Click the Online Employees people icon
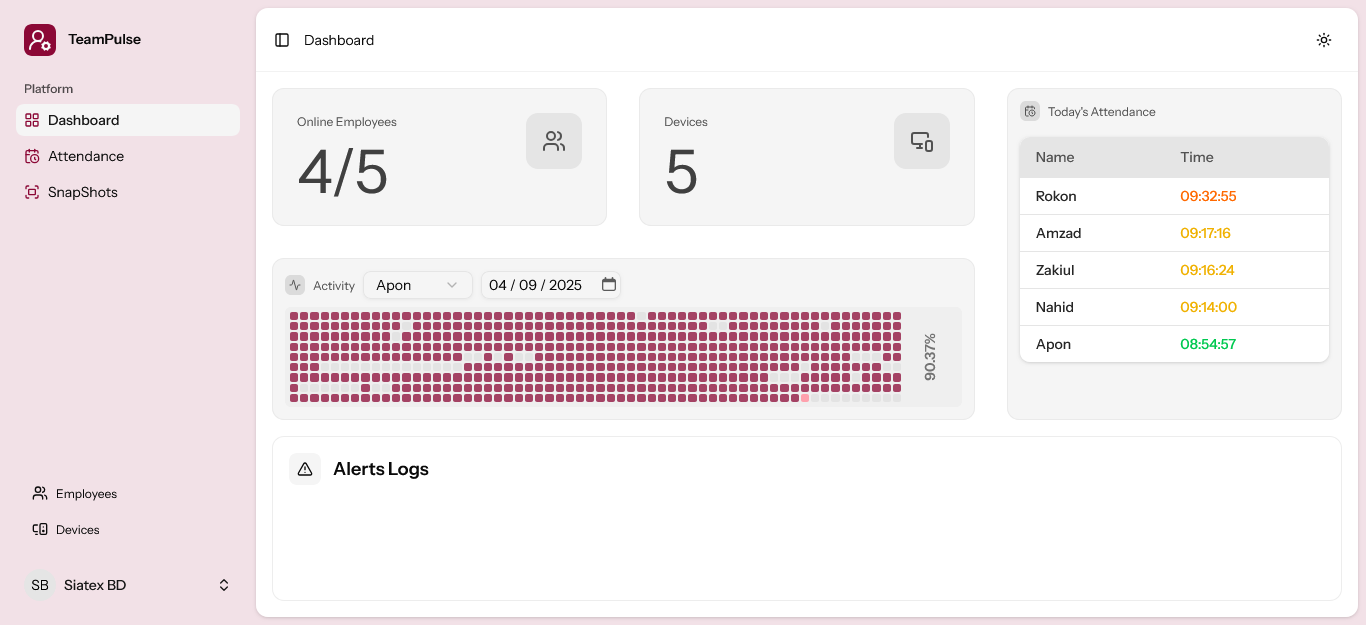Image resolution: width=1366 pixels, height=626 pixels. coord(553,140)
